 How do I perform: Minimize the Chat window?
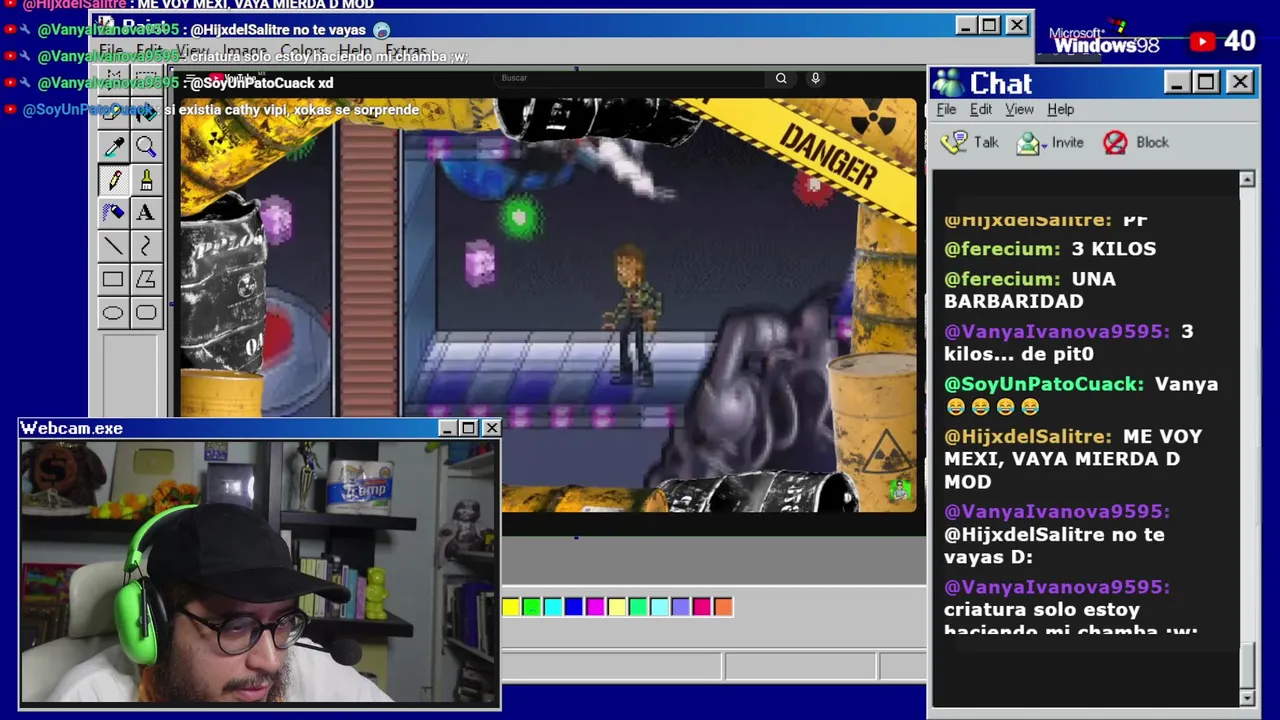click(x=1176, y=82)
